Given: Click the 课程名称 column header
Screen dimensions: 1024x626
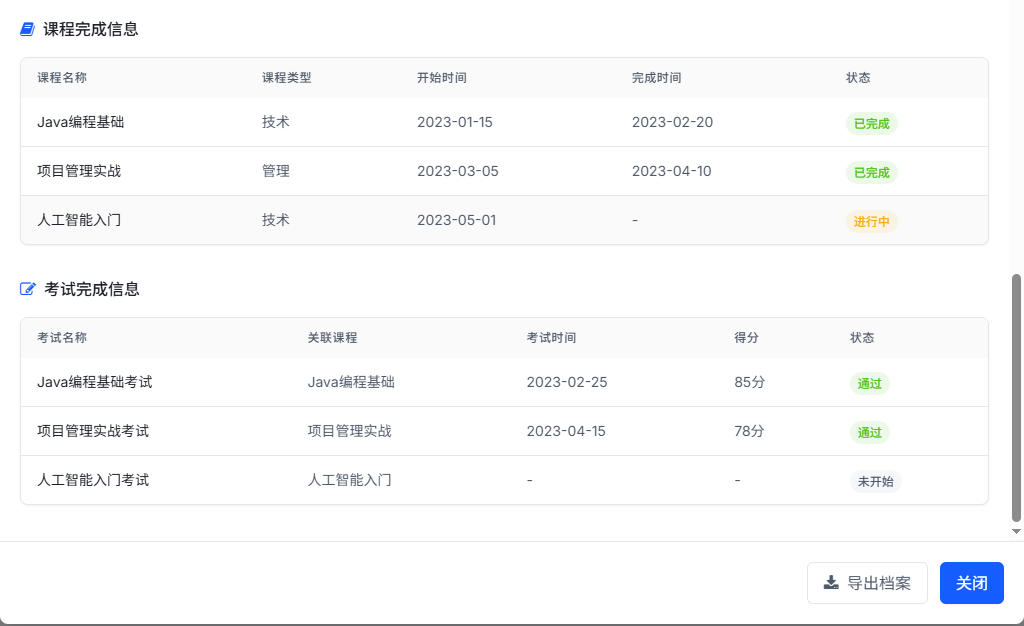Looking at the screenshot, I should 62,78.
